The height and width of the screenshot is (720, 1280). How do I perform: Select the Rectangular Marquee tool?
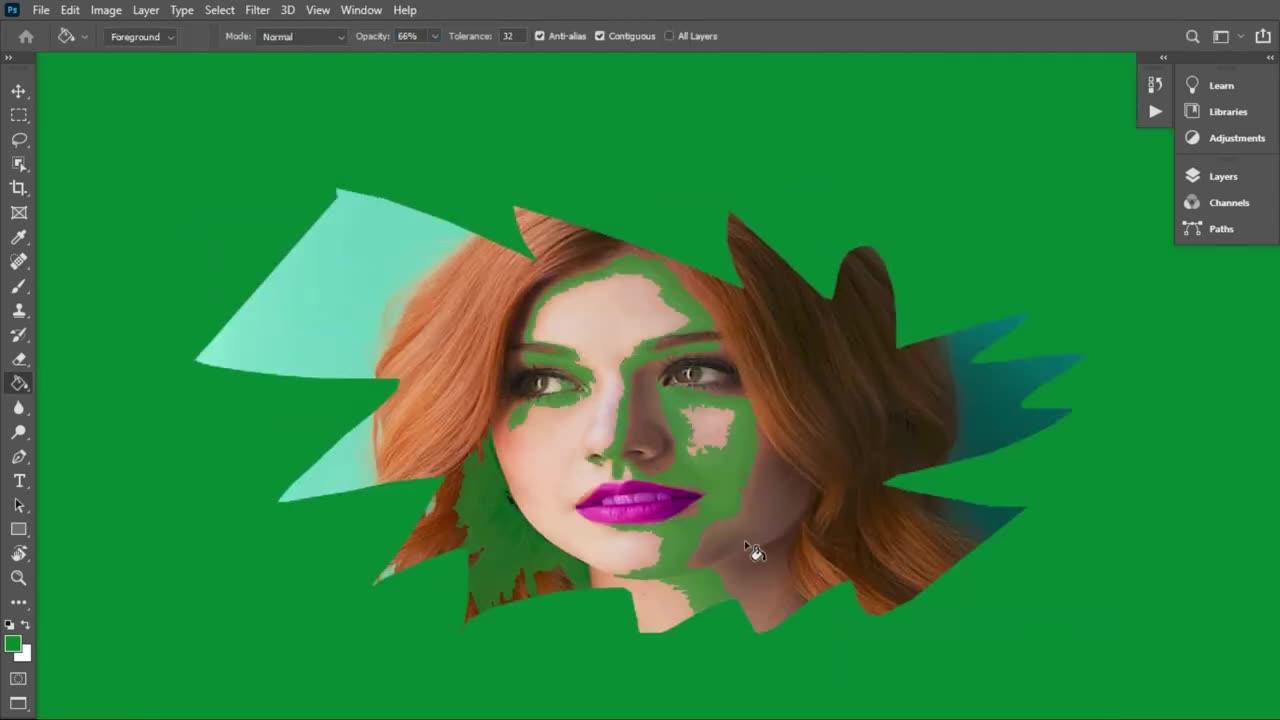tap(19, 115)
